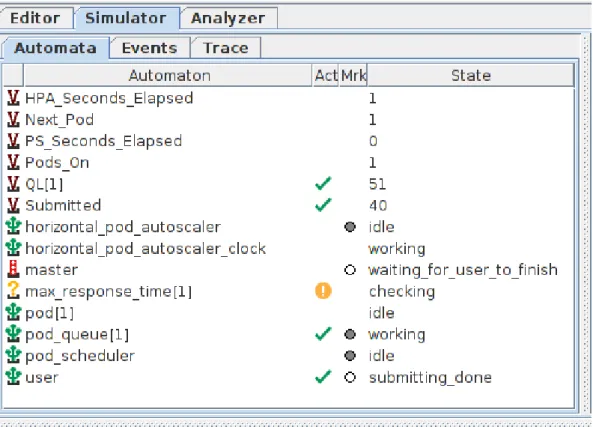This screenshot has height=427, width=593.
Task: Click the red supervisor icon beside master
Action: (x=13, y=269)
